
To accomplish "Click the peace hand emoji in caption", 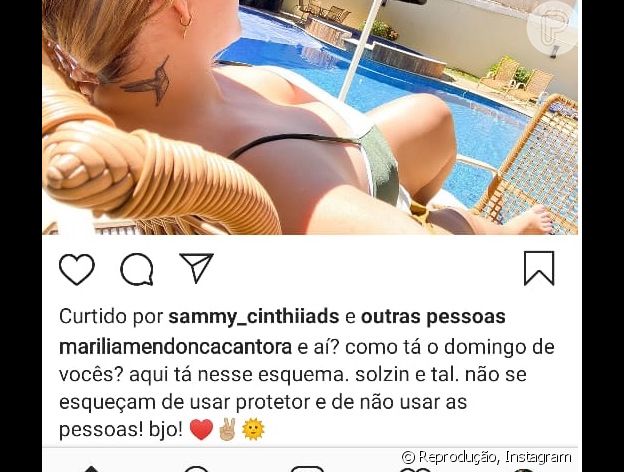I will (x=228, y=429).
